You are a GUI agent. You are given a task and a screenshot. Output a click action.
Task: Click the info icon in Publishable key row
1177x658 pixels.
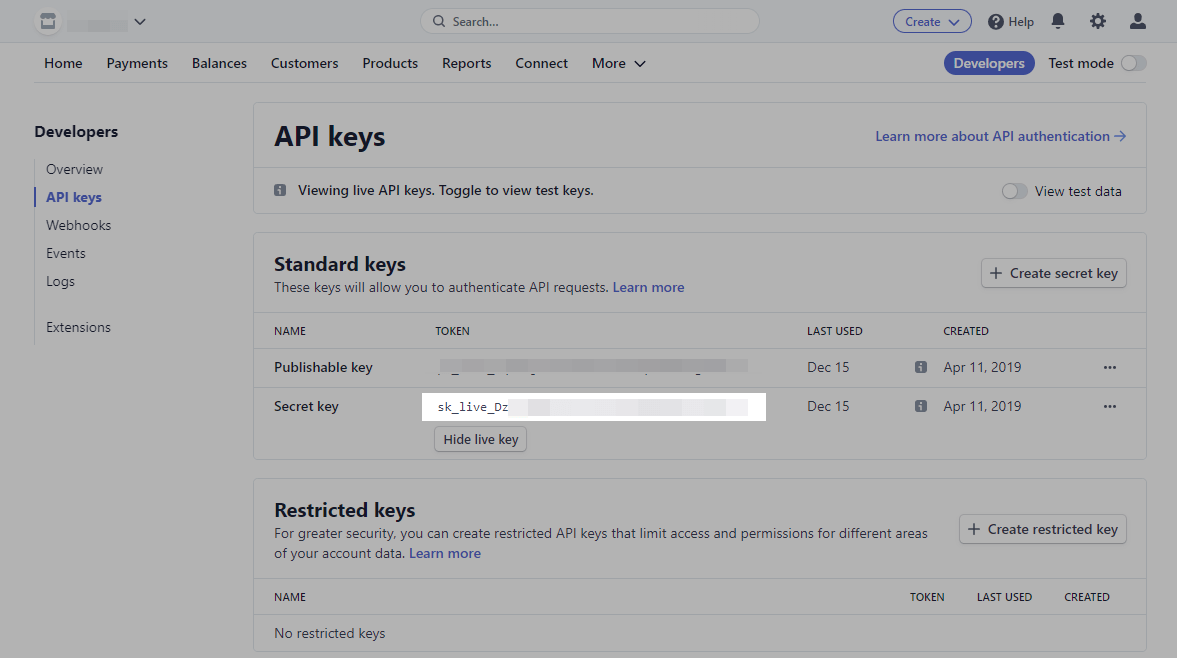[921, 367]
